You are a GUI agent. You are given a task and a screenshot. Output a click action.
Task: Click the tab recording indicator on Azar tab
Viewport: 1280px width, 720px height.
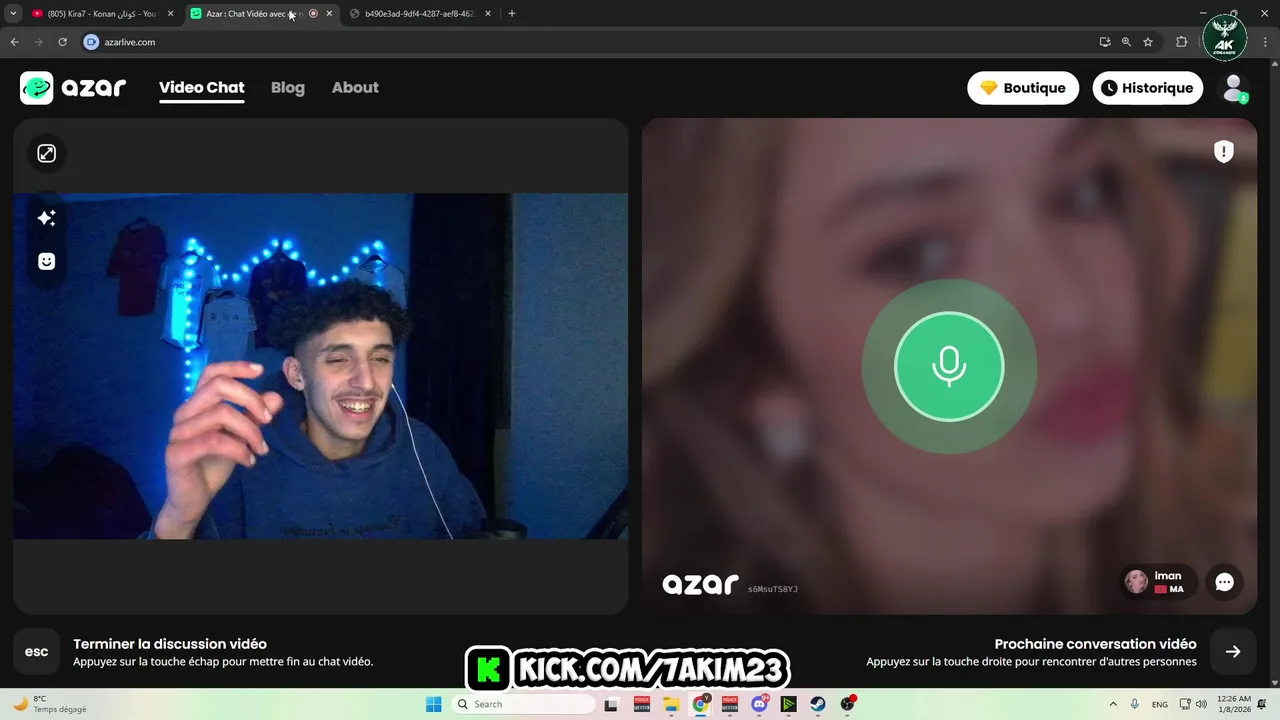(x=313, y=14)
